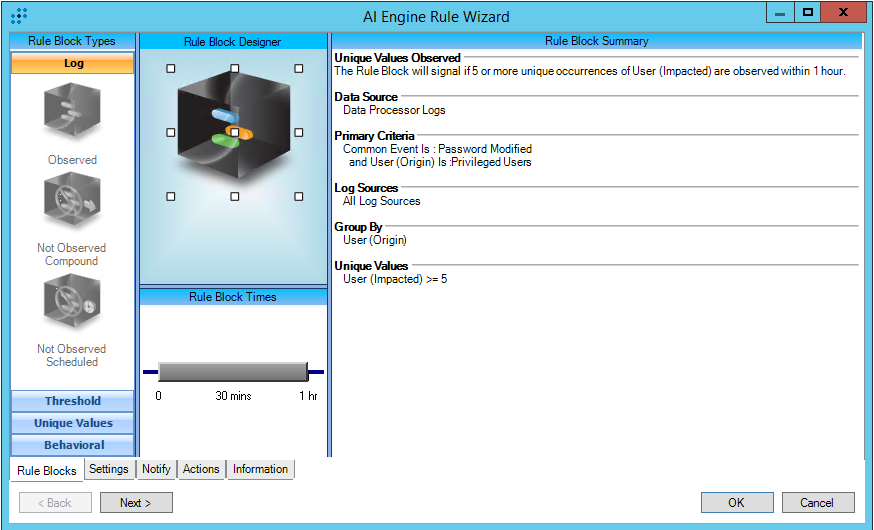Click the application logo in title bar

coord(18,15)
